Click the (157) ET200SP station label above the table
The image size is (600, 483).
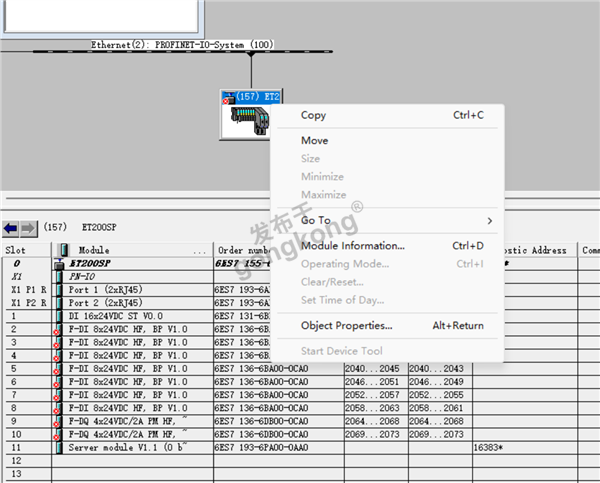pos(80,227)
